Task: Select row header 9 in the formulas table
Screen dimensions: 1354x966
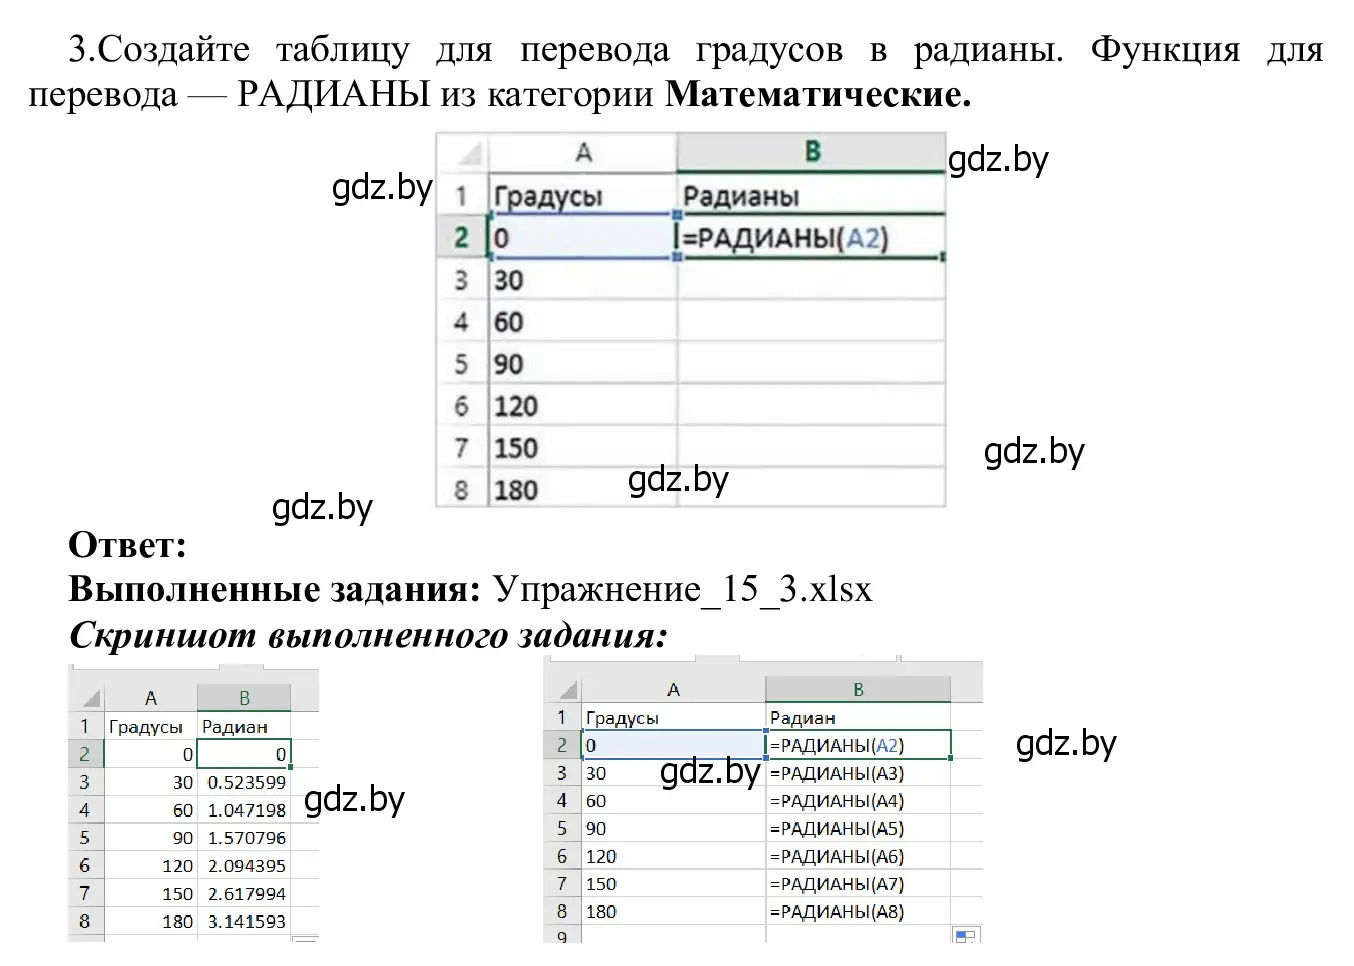Action: [563, 936]
